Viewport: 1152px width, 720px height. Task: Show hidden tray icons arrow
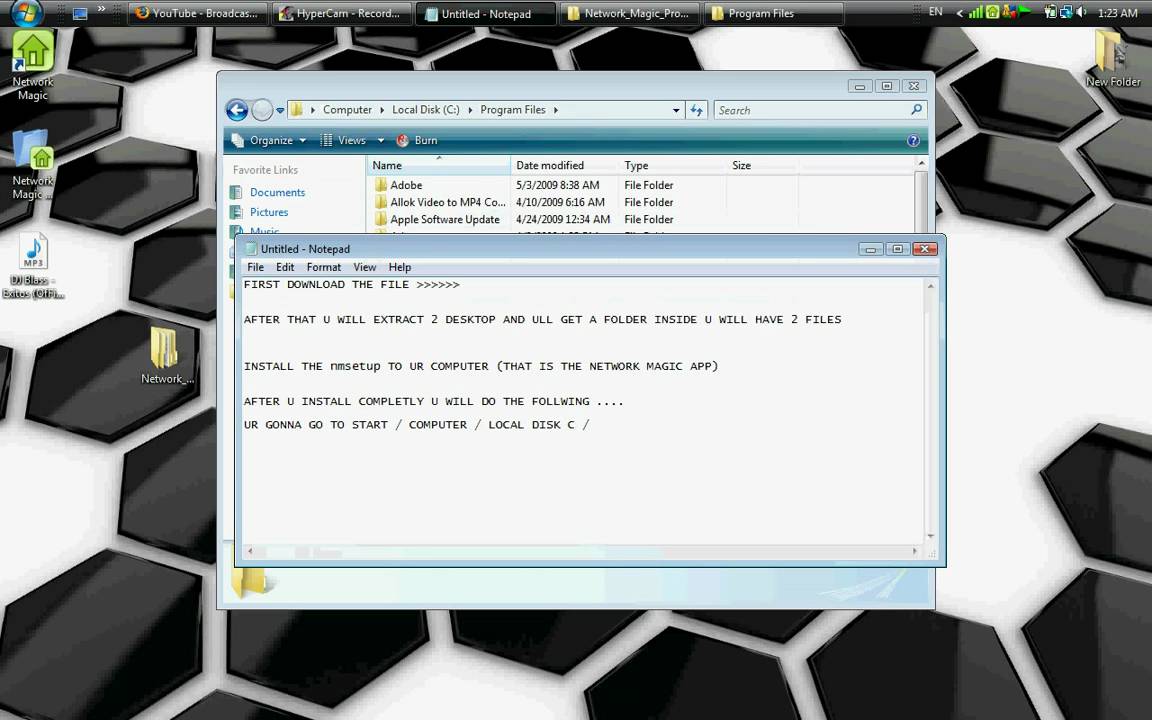click(959, 12)
